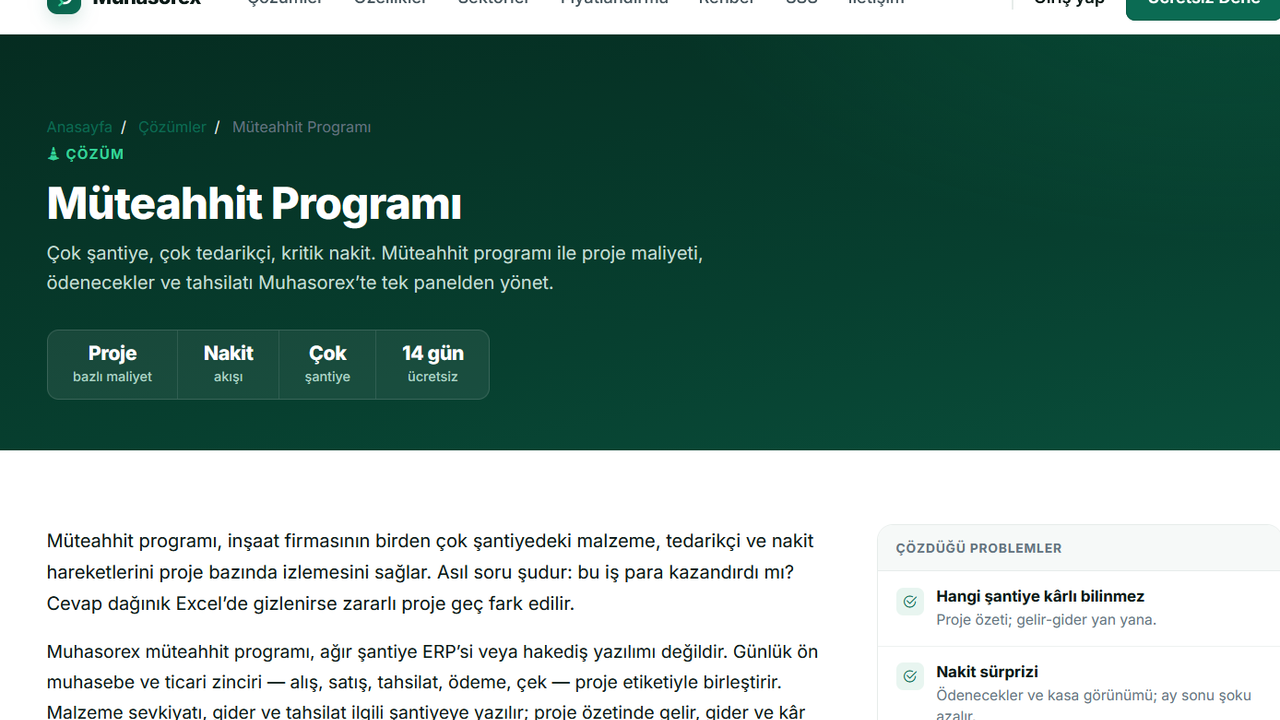
Task: Click the Müteahhit Programı main heading
Action: [x=254, y=204]
